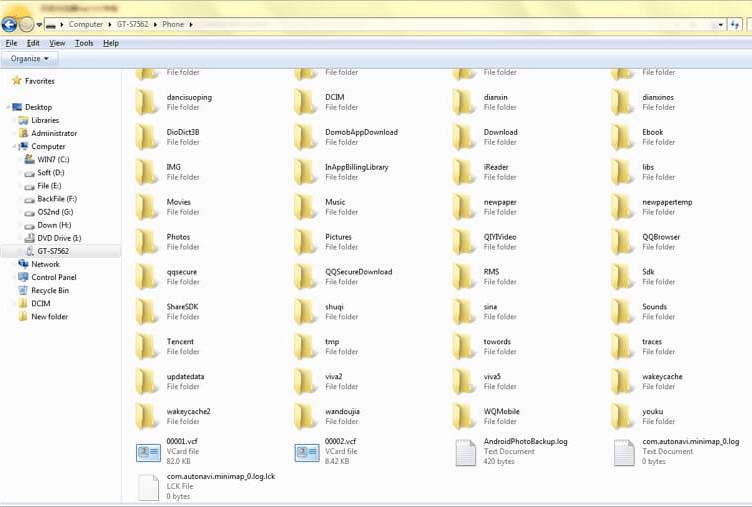
Task: Click the Back navigation arrow button
Action: 9,25
